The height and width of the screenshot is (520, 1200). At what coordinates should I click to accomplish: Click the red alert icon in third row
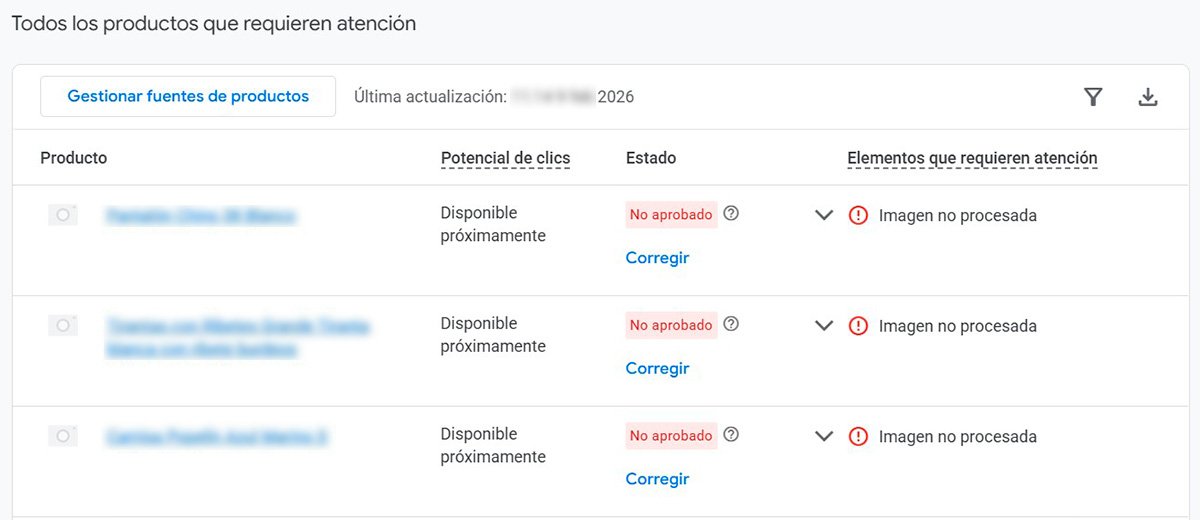(858, 437)
